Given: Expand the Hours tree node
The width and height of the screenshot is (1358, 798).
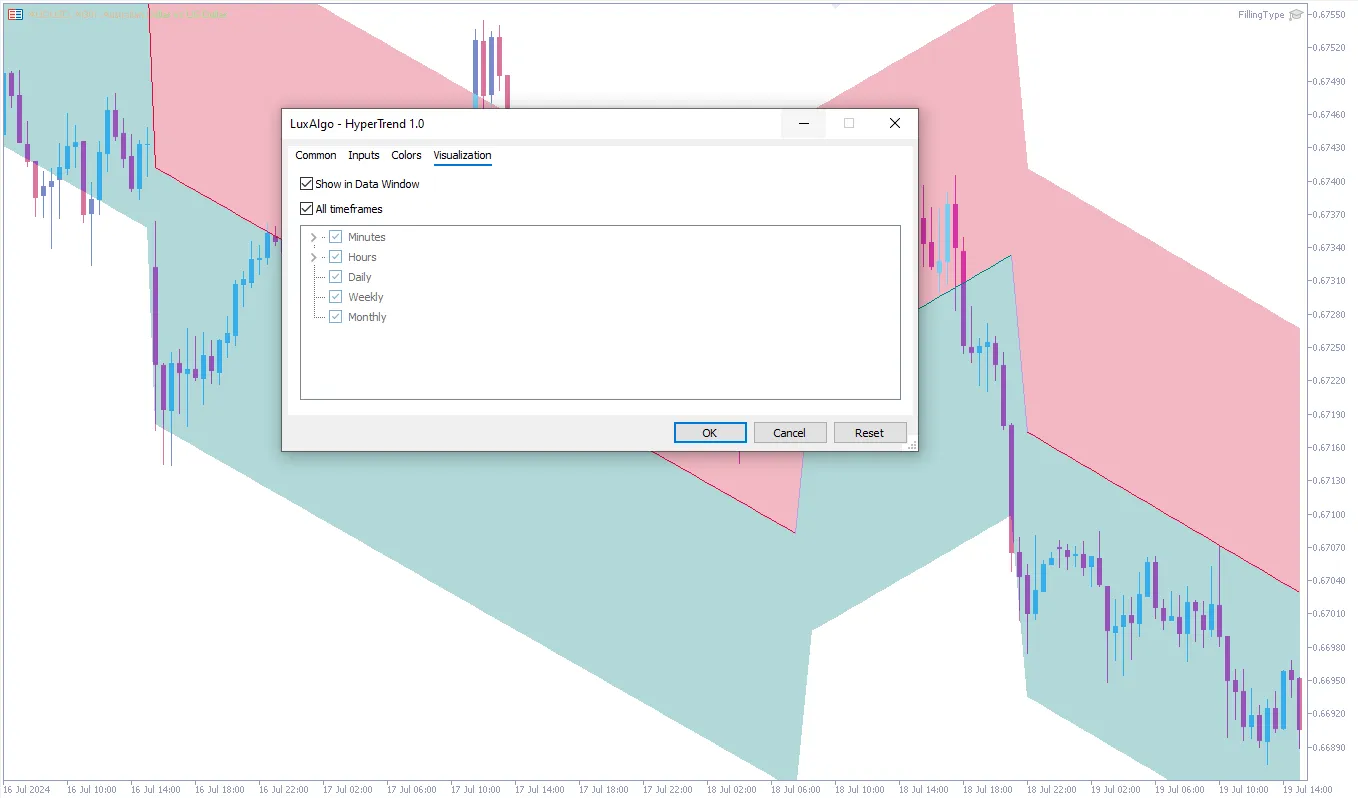Looking at the screenshot, I should click(x=314, y=257).
